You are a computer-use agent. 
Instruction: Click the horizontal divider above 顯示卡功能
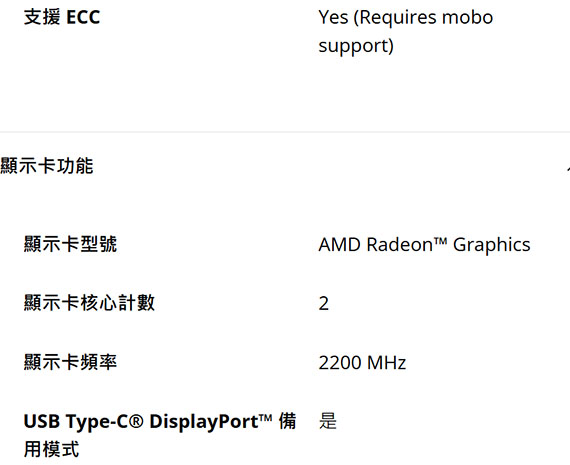point(285,132)
